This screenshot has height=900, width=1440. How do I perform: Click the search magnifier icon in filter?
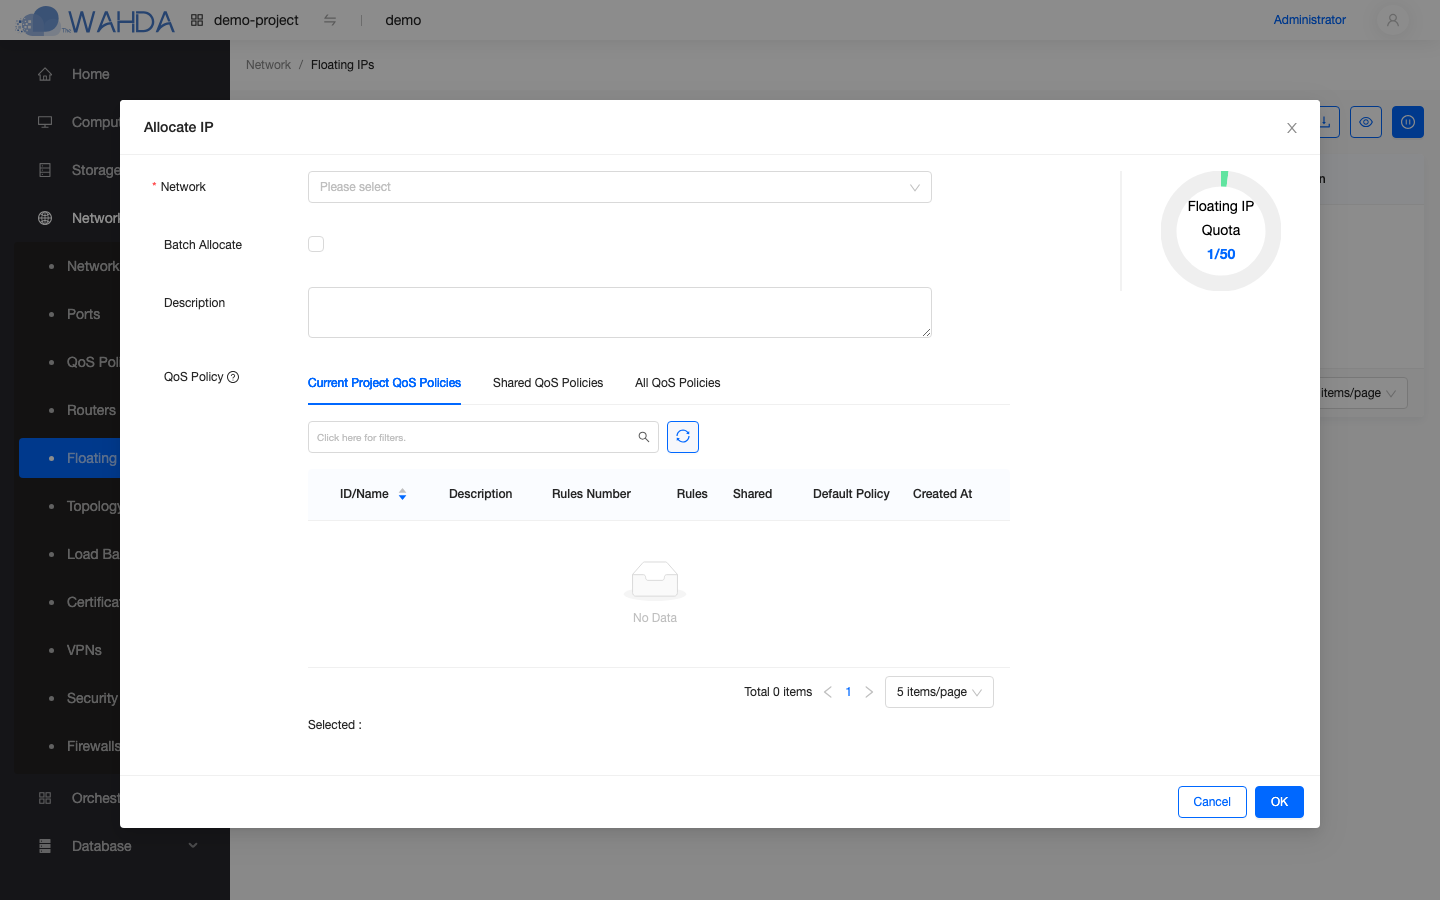pos(644,437)
